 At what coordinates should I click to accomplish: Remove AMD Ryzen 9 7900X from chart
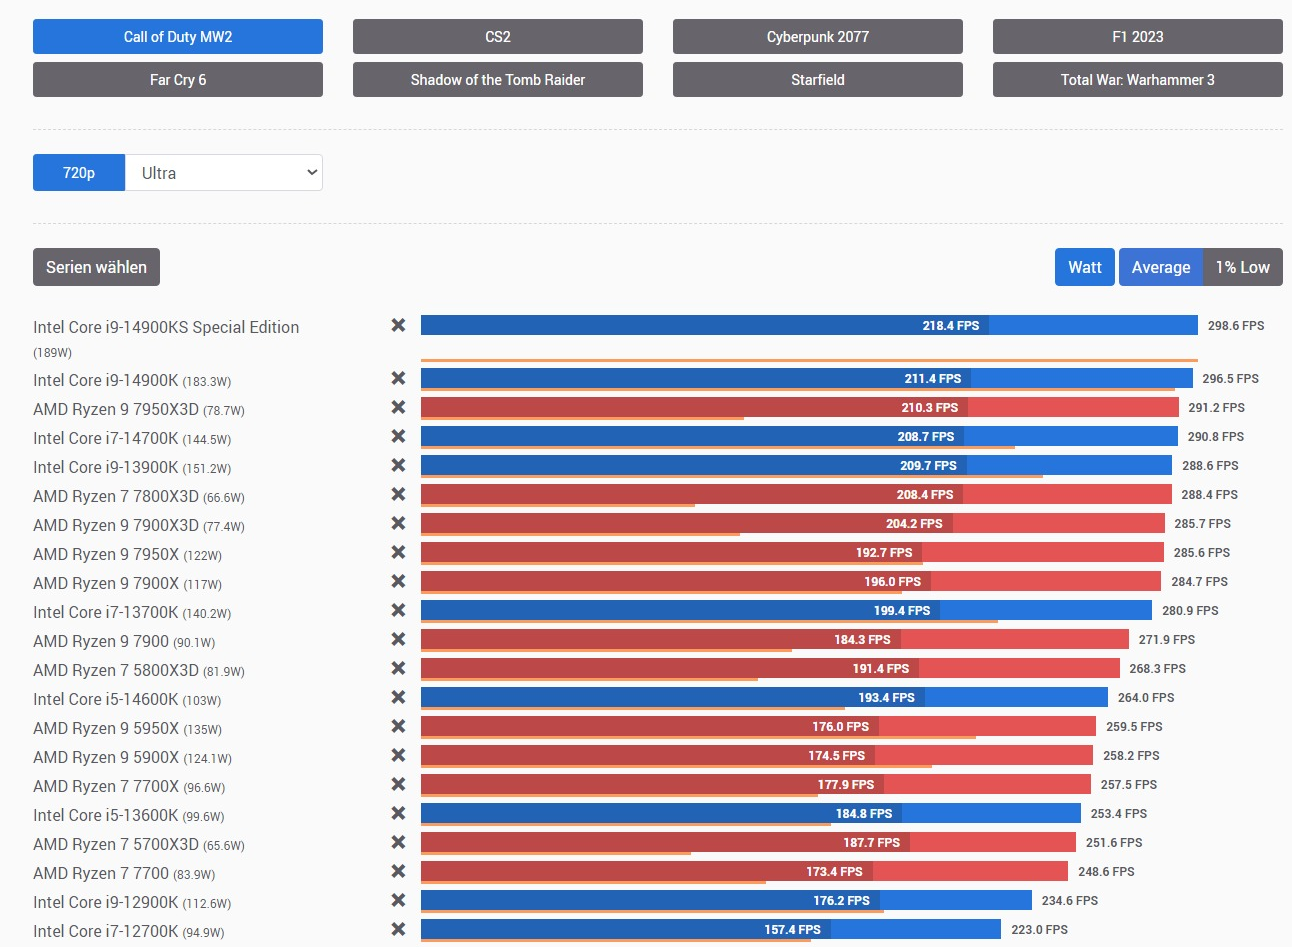coord(398,581)
